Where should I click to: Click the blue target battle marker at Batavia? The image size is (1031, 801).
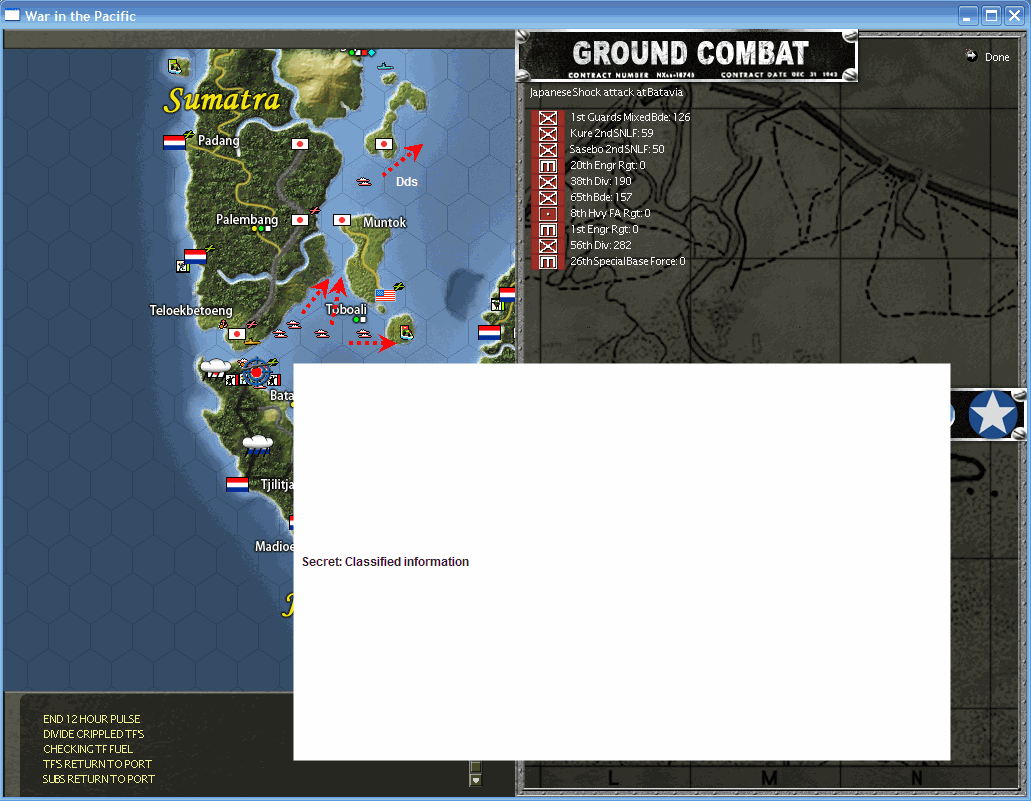256,372
